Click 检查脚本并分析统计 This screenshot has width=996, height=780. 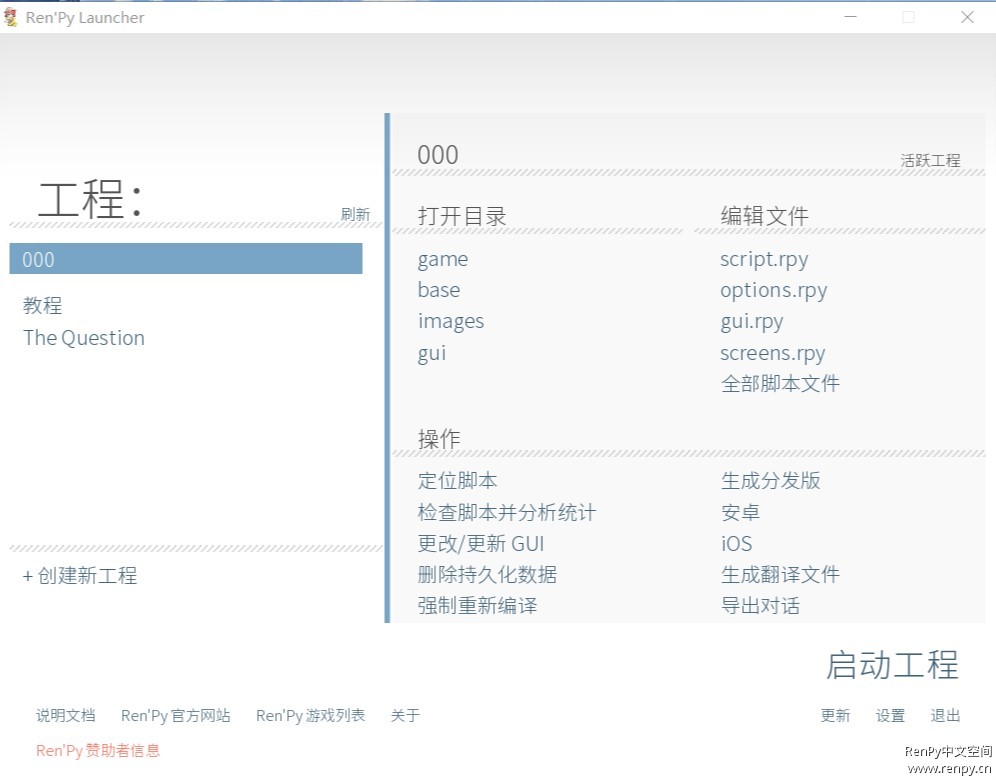point(507,512)
